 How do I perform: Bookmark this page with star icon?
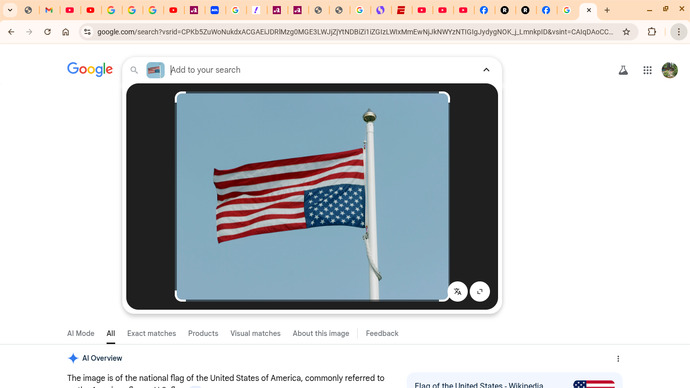(626, 32)
